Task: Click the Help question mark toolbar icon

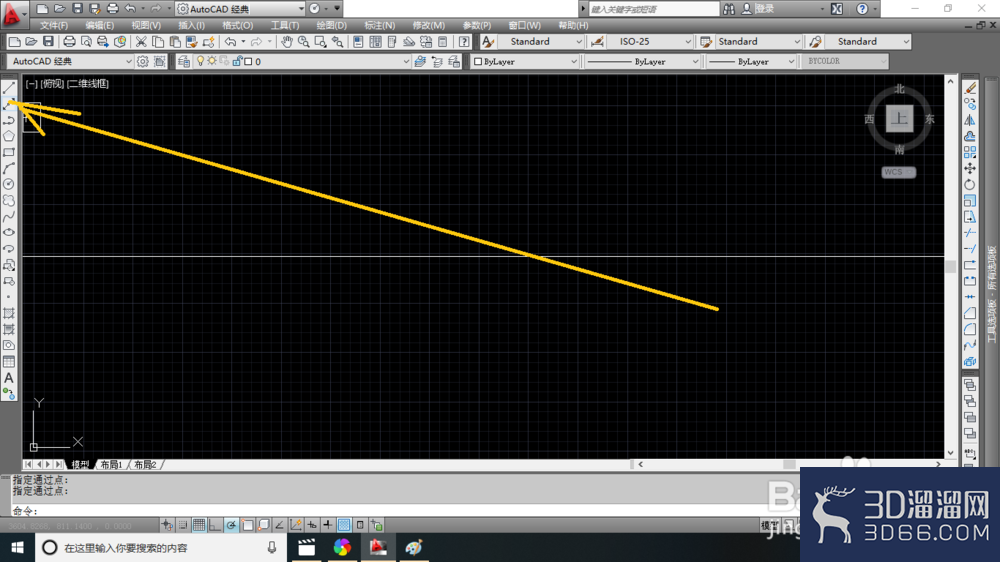Action: (464, 41)
